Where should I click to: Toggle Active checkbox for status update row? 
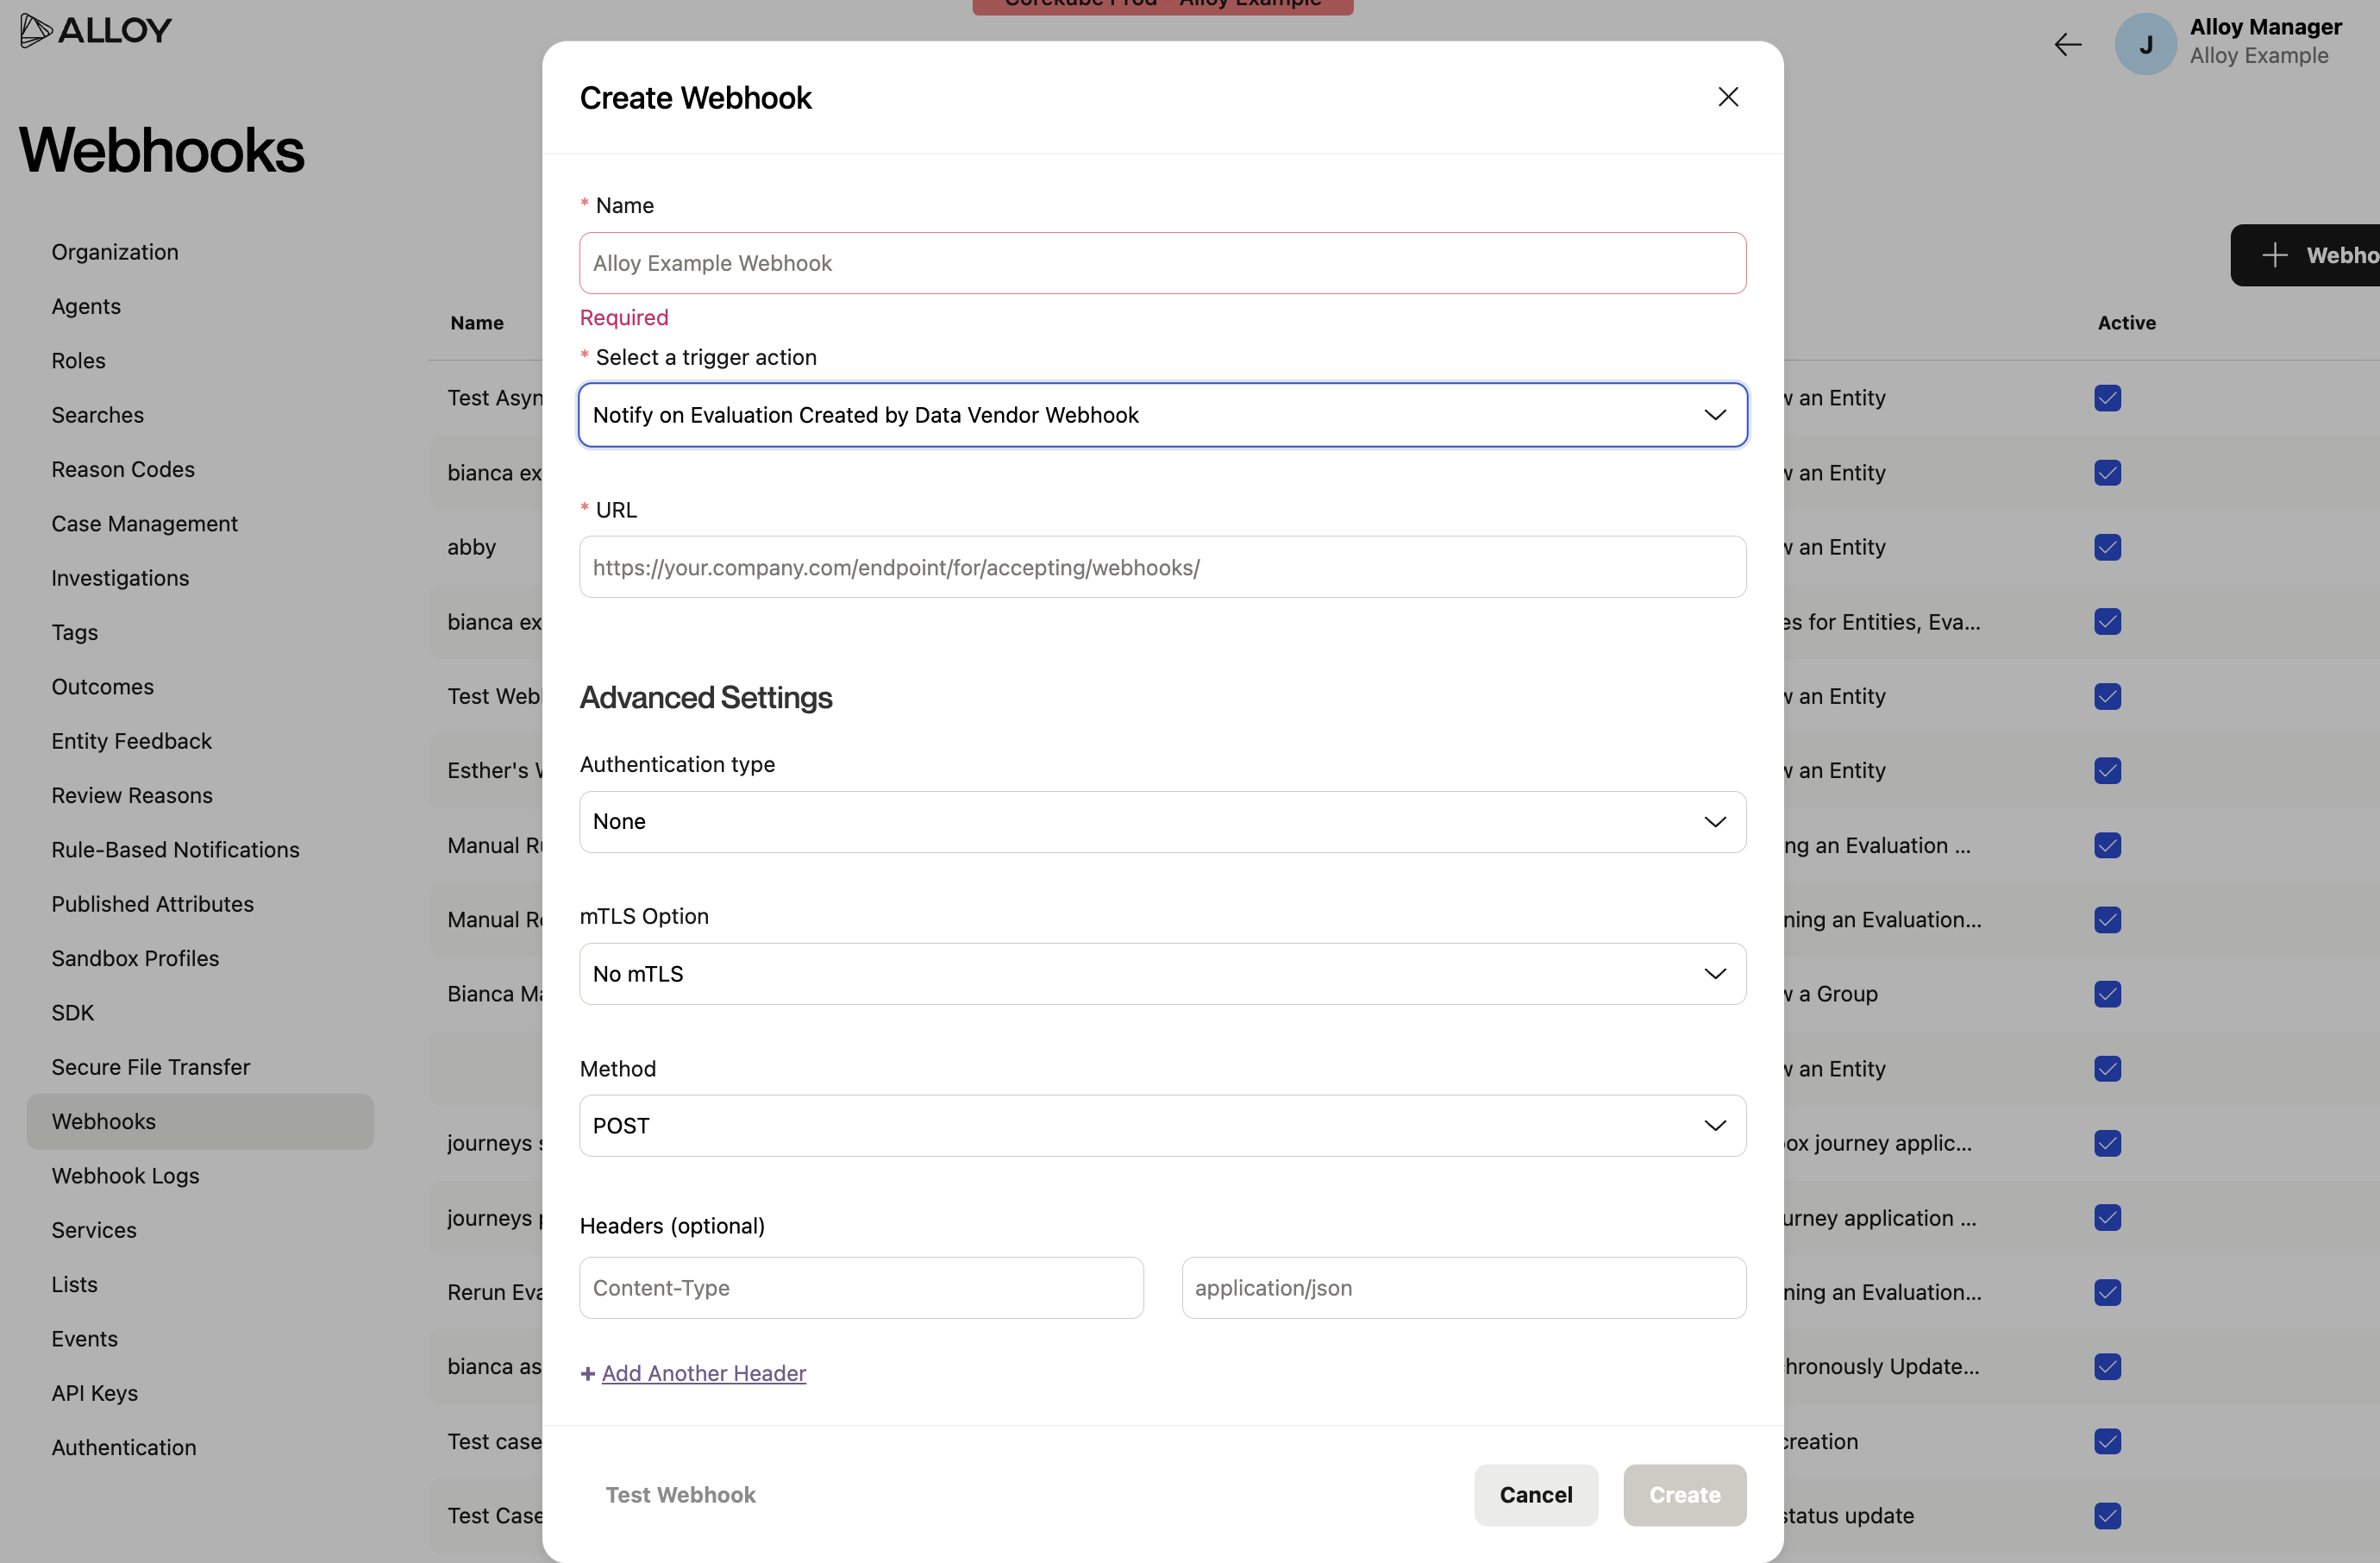click(2108, 1516)
